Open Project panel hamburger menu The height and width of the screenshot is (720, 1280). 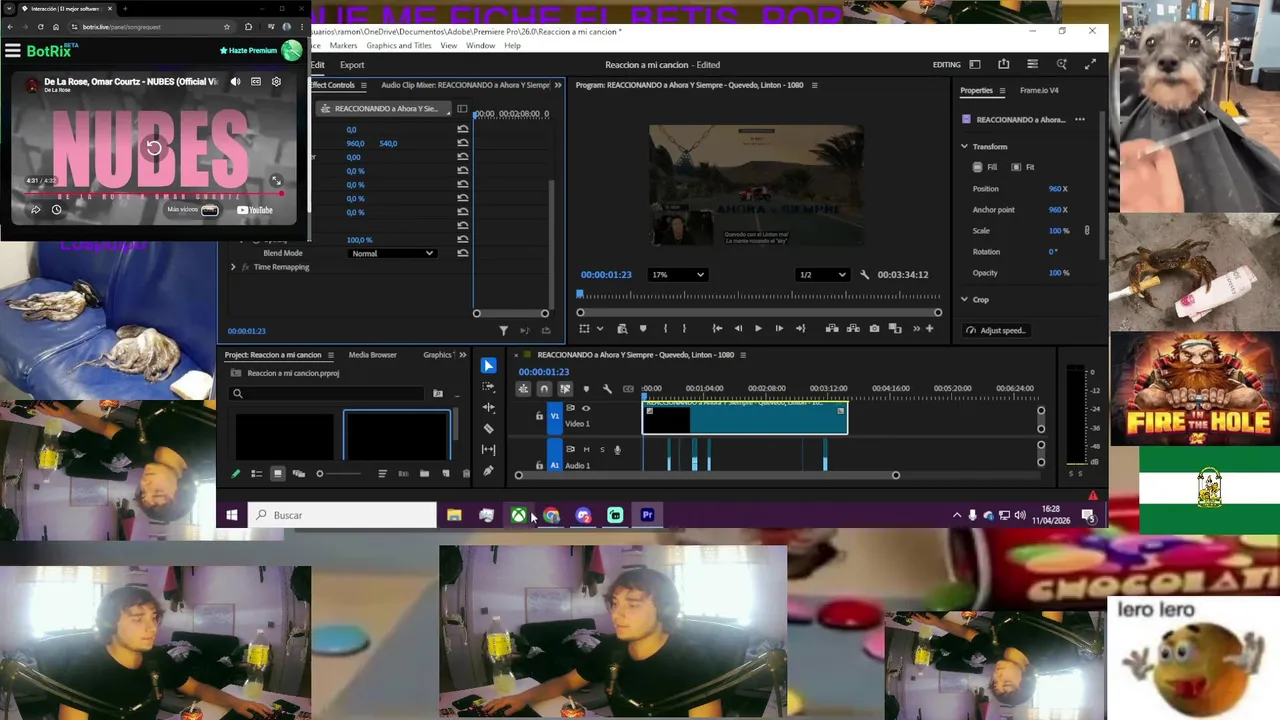330,355
